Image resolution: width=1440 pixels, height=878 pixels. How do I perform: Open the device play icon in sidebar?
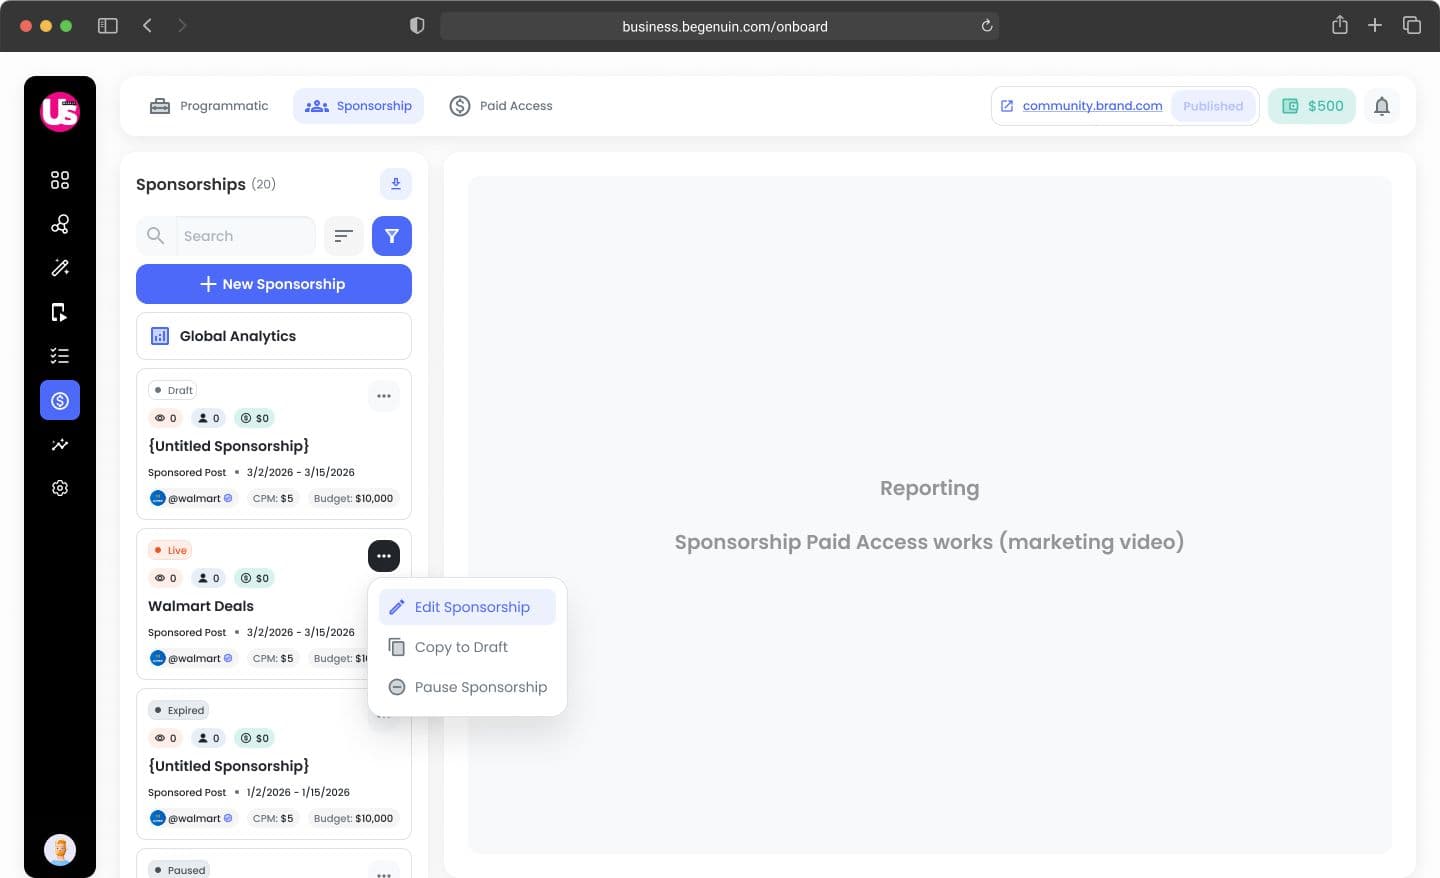coord(60,312)
